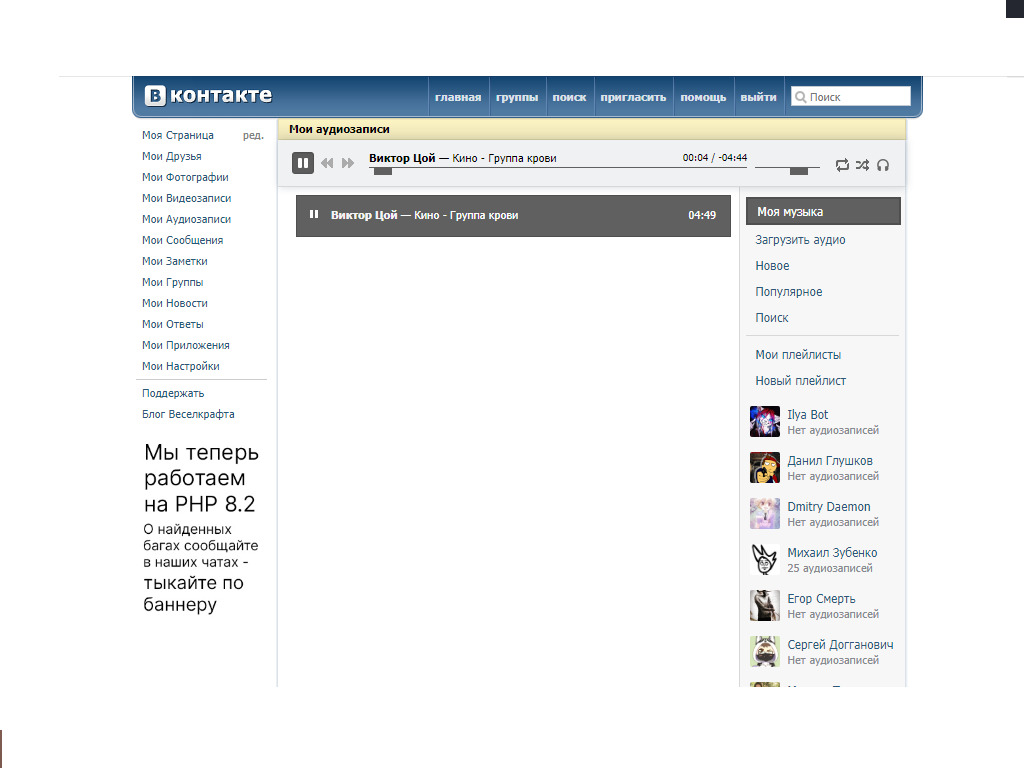Viewport: 1024px width, 768px height.
Task: Open Данил Глушков name link
Action: tap(829, 460)
